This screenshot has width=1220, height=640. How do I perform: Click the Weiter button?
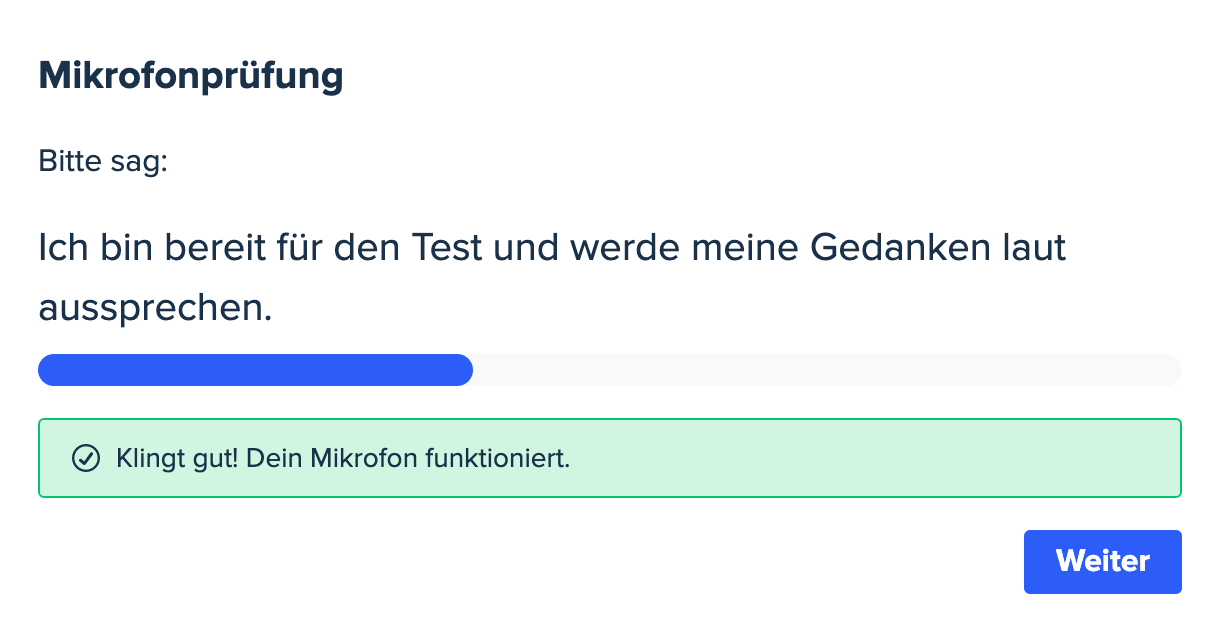pos(1102,561)
